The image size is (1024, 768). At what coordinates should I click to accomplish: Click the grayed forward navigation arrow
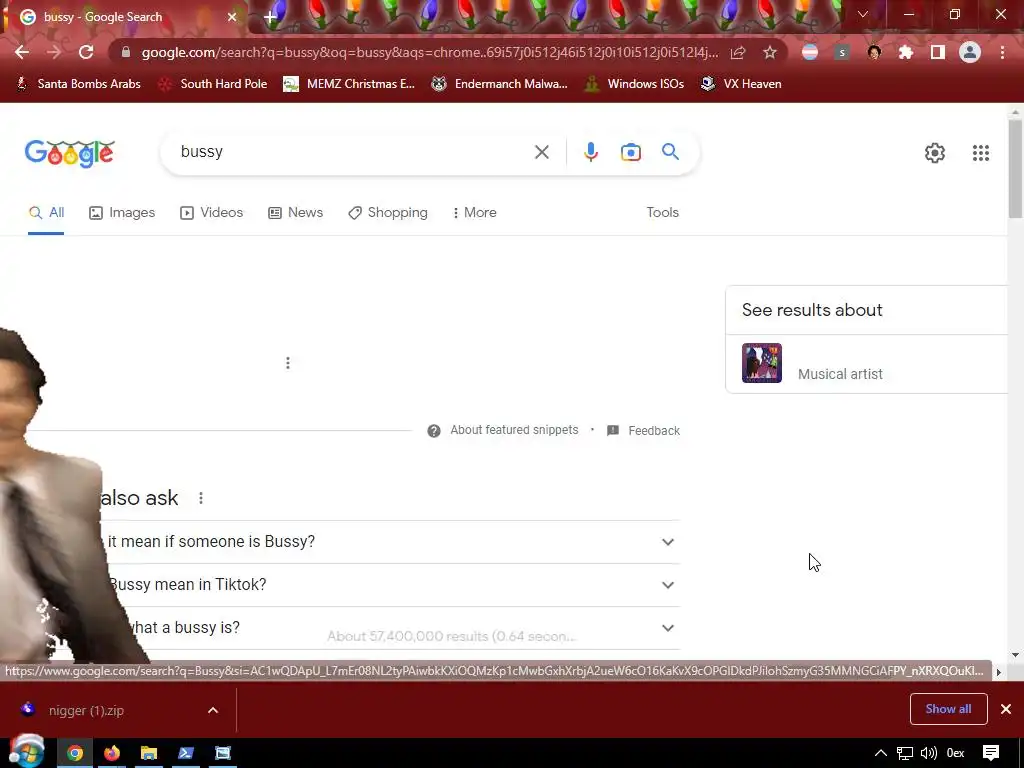[54, 52]
